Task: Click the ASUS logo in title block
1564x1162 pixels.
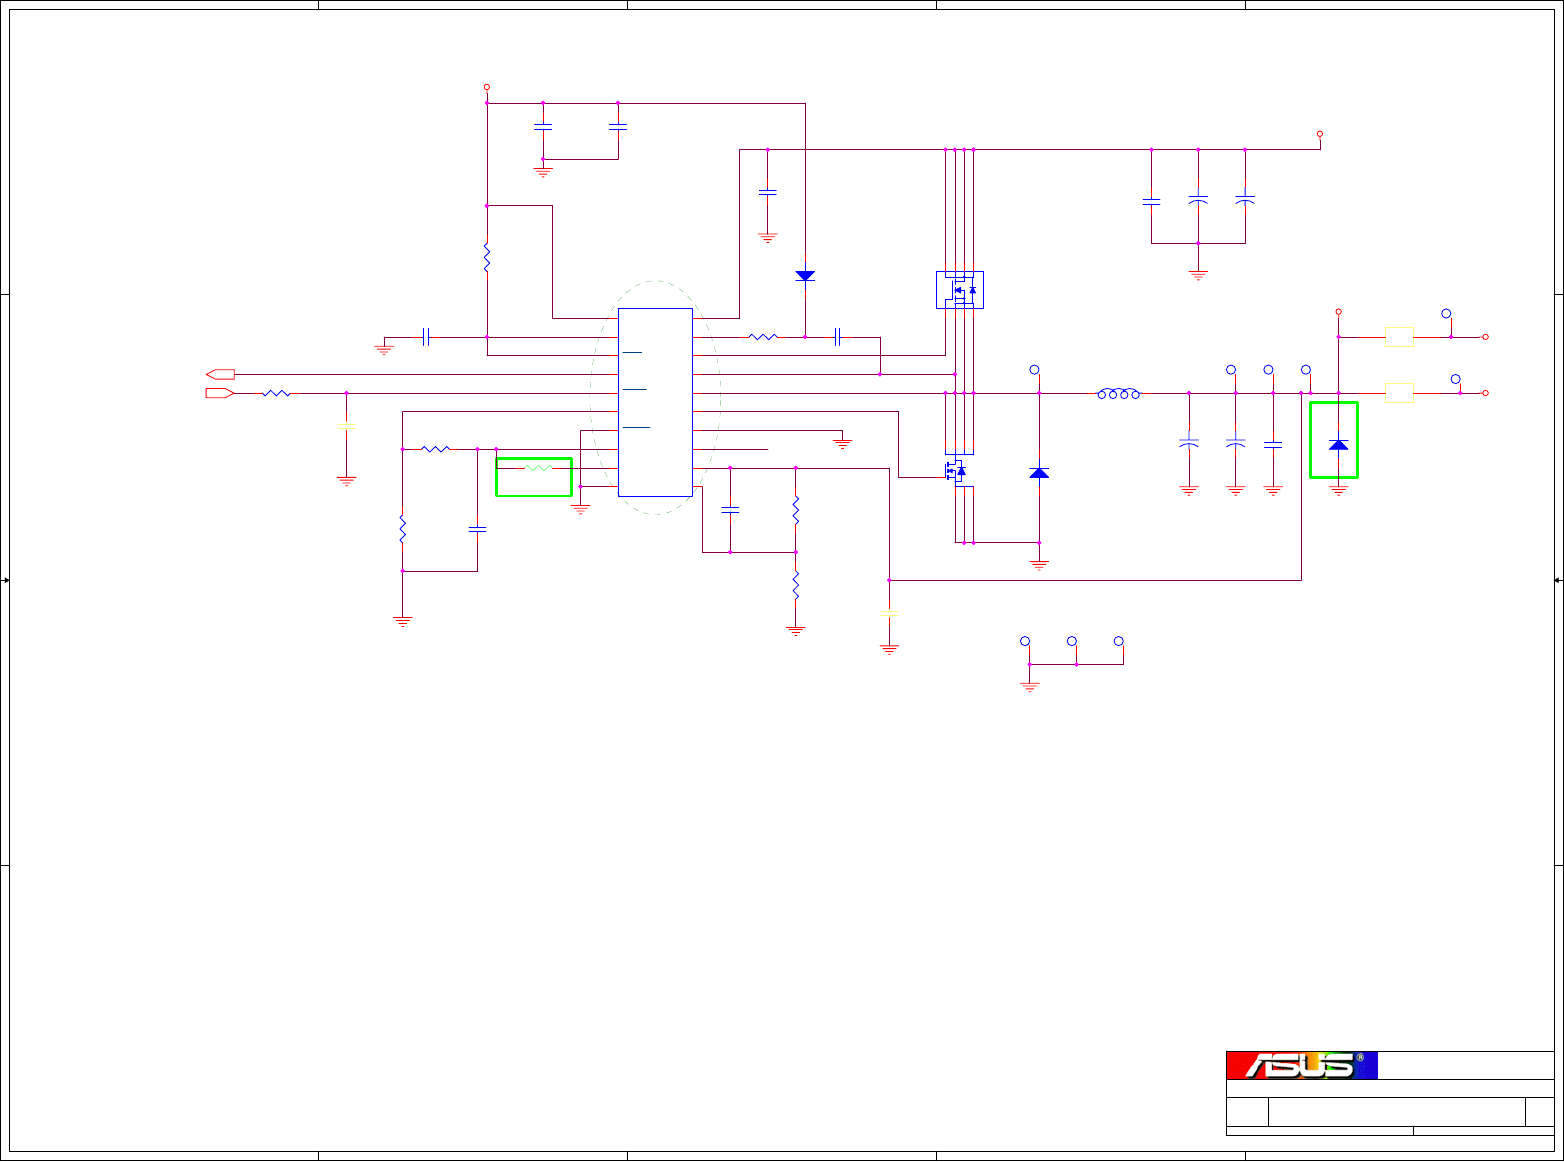Action: (1302, 1065)
